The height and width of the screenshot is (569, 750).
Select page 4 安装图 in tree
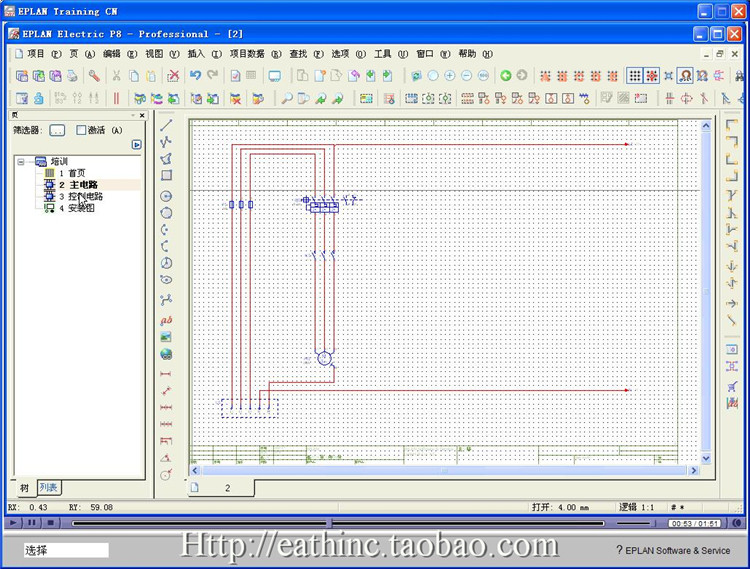(x=77, y=208)
